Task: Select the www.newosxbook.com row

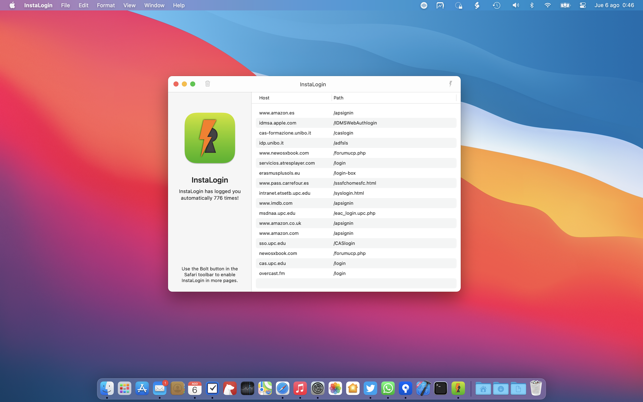Action: [356, 153]
